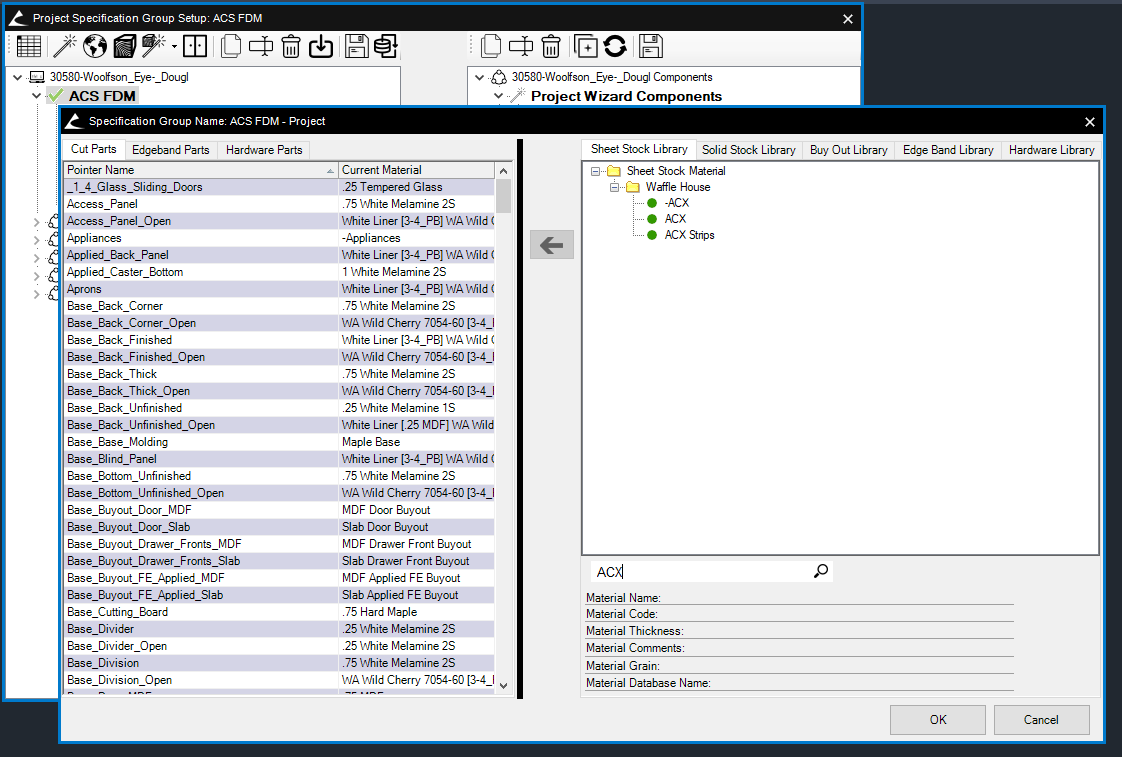
Task: Click the globe icon in the toolbar
Action: pyautogui.click(x=94, y=47)
